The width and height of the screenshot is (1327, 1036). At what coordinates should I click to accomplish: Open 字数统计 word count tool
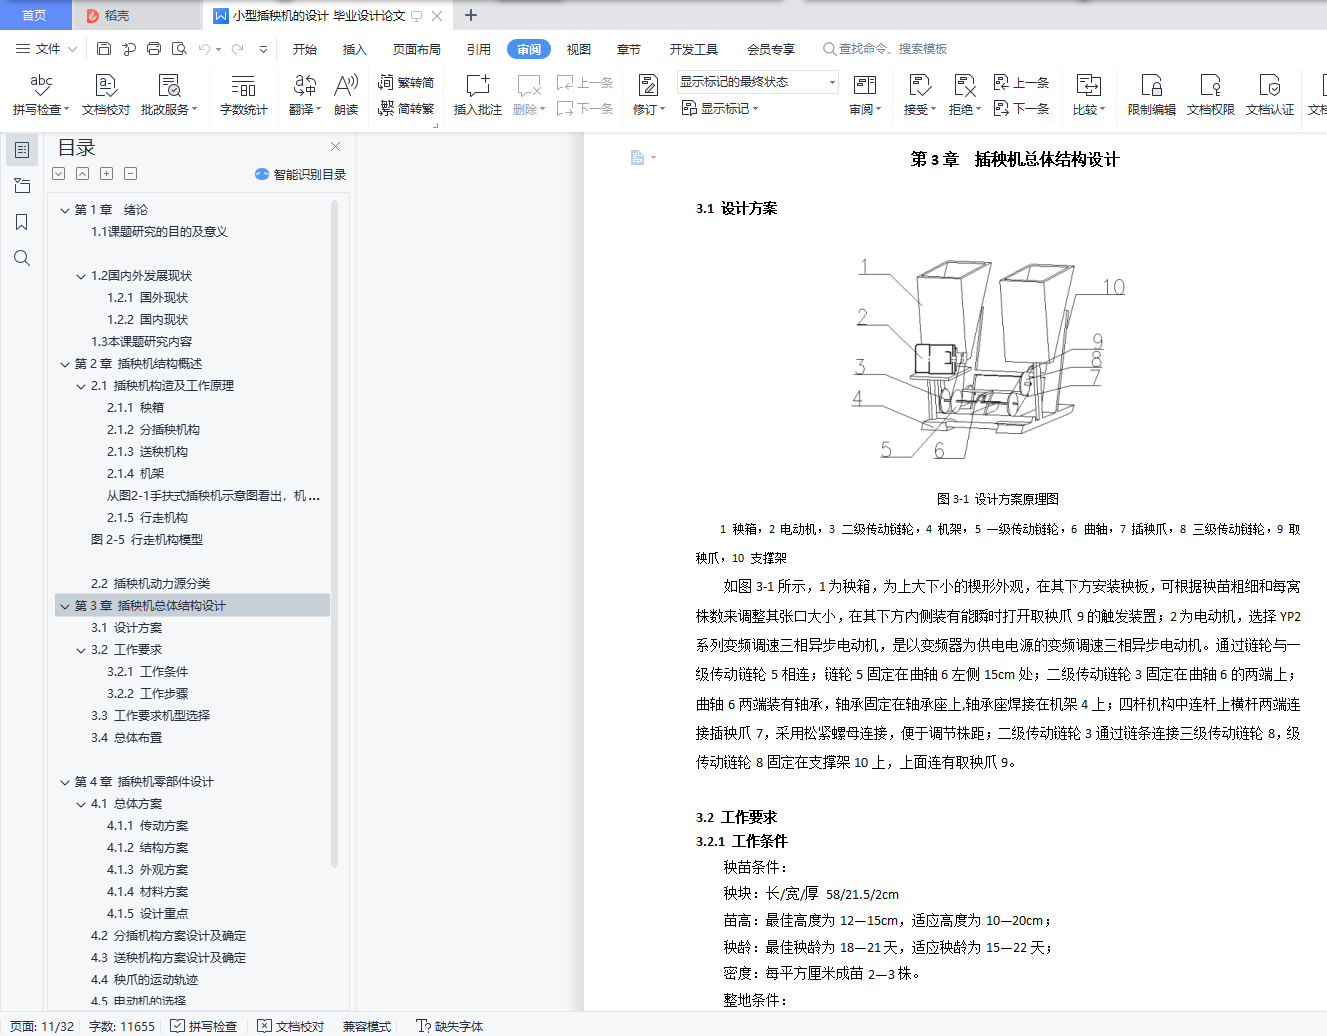[x=243, y=94]
